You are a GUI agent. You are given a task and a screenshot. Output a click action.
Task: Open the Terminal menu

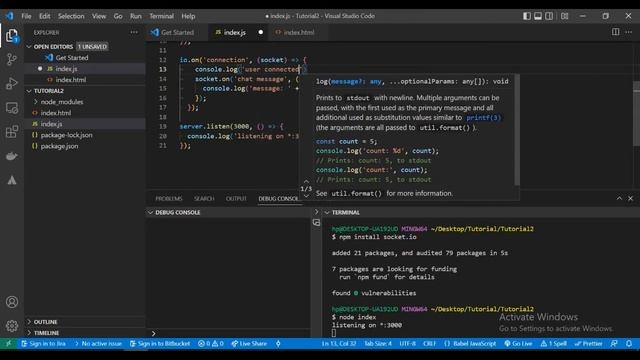tap(161, 16)
